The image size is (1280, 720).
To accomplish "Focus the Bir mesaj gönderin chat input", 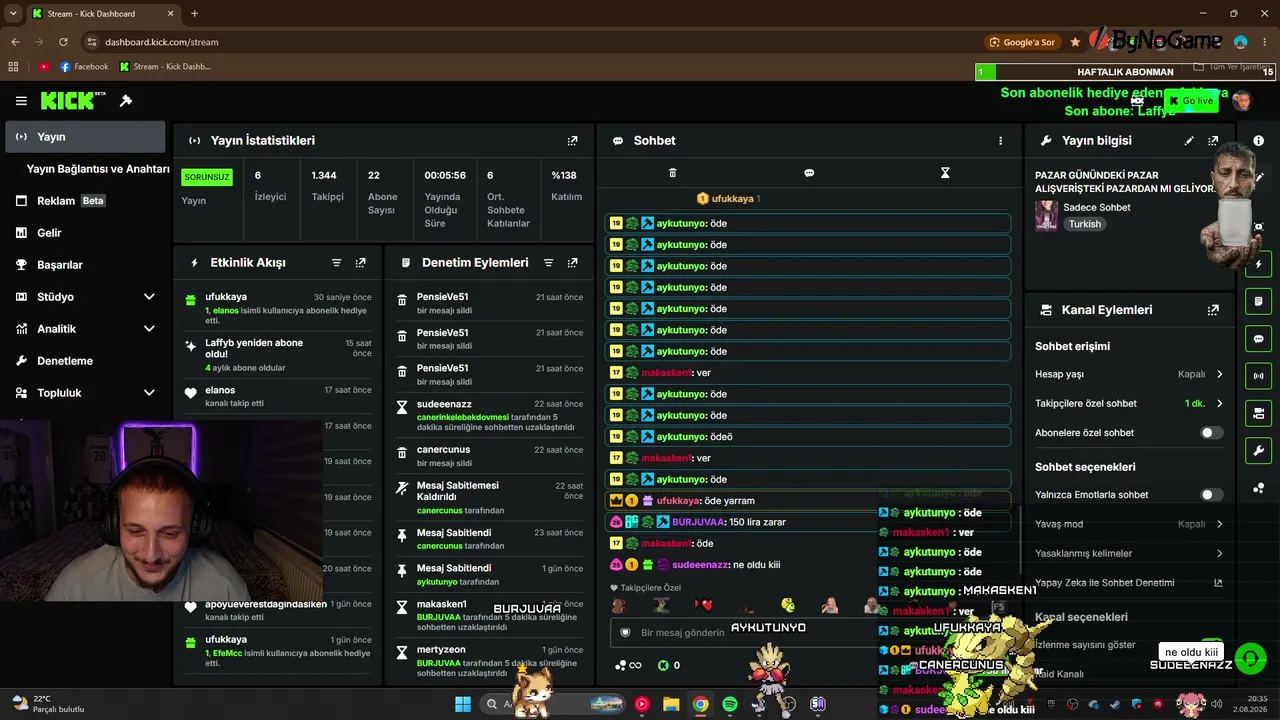I will pos(745,633).
